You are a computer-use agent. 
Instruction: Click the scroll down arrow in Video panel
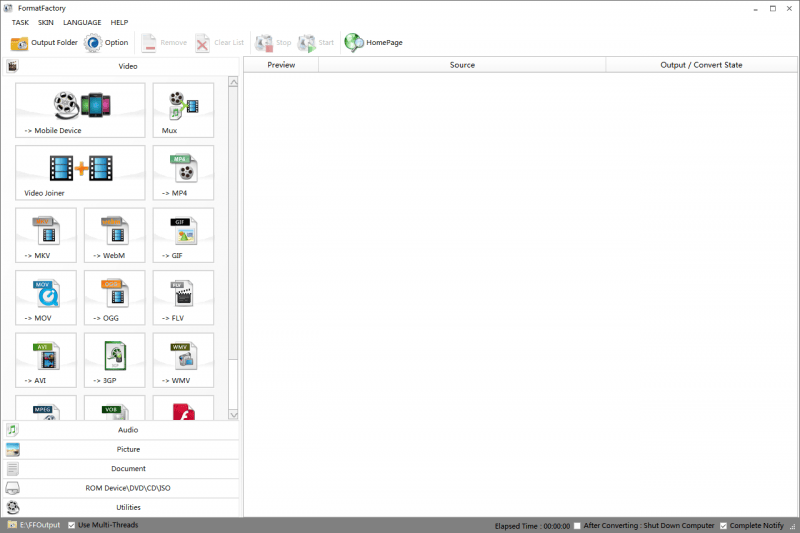(233, 414)
